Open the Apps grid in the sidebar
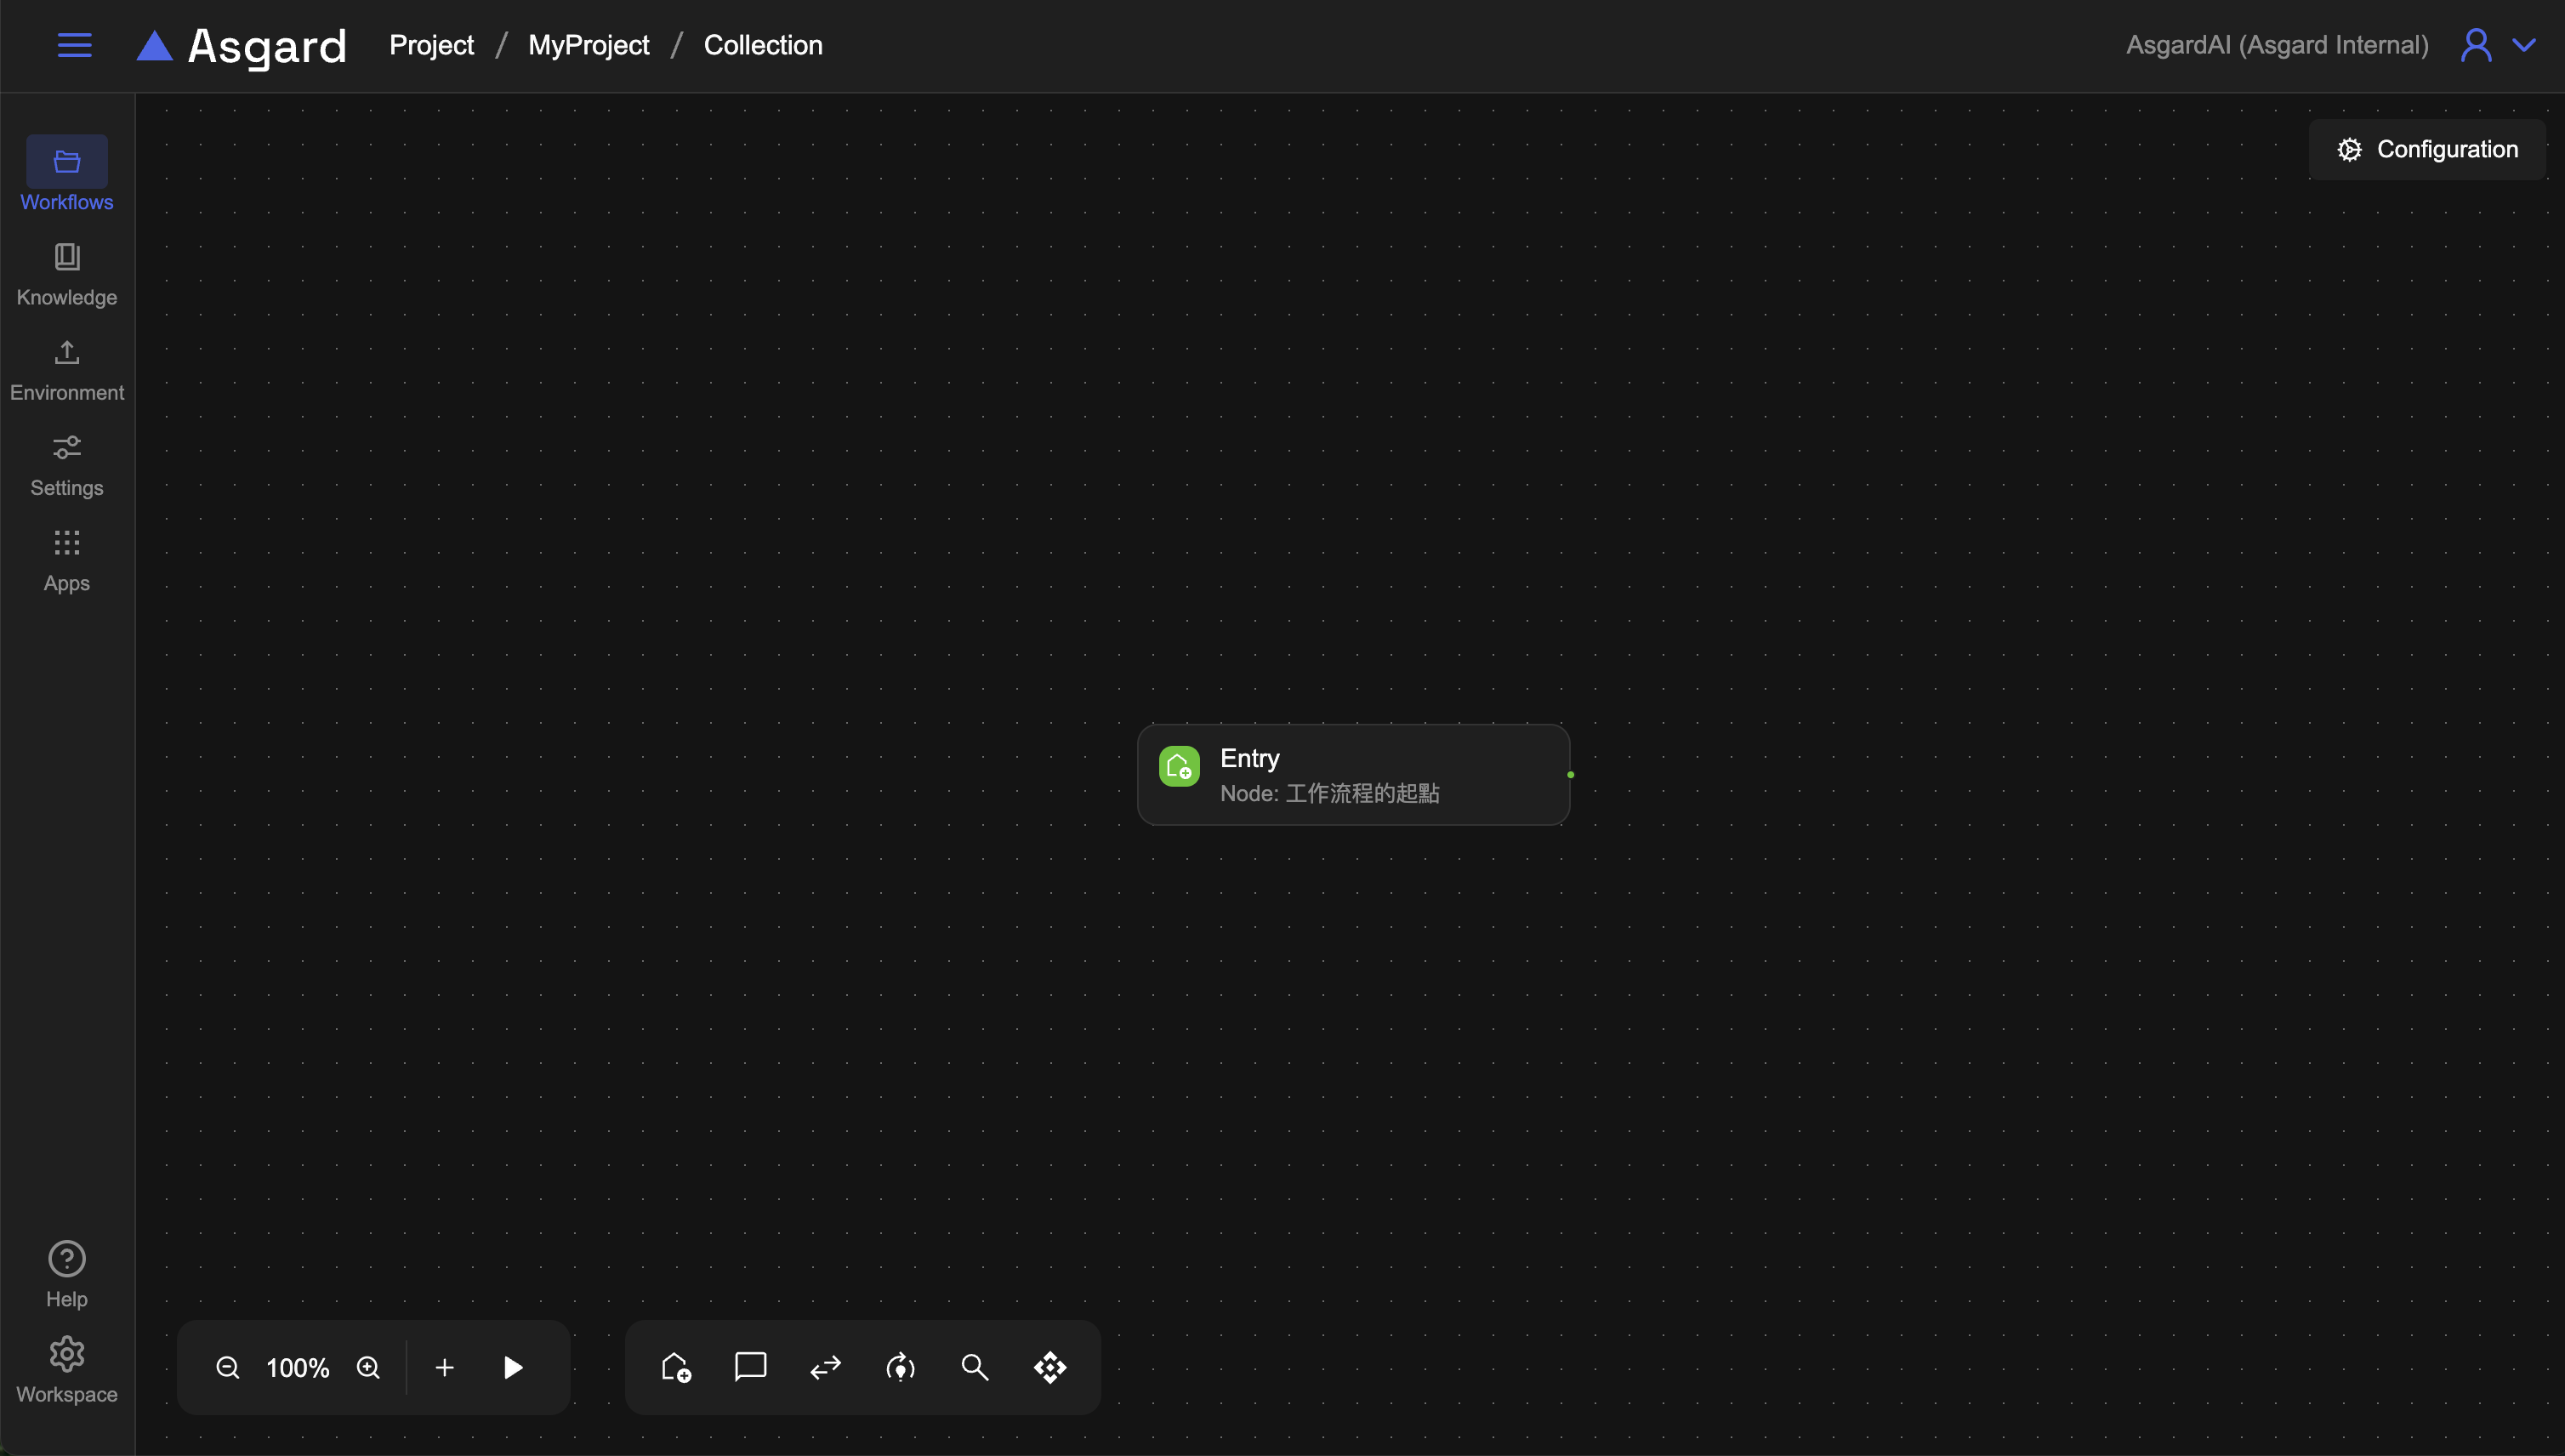Image resolution: width=2565 pixels, height=1456 pixels. 67,560
